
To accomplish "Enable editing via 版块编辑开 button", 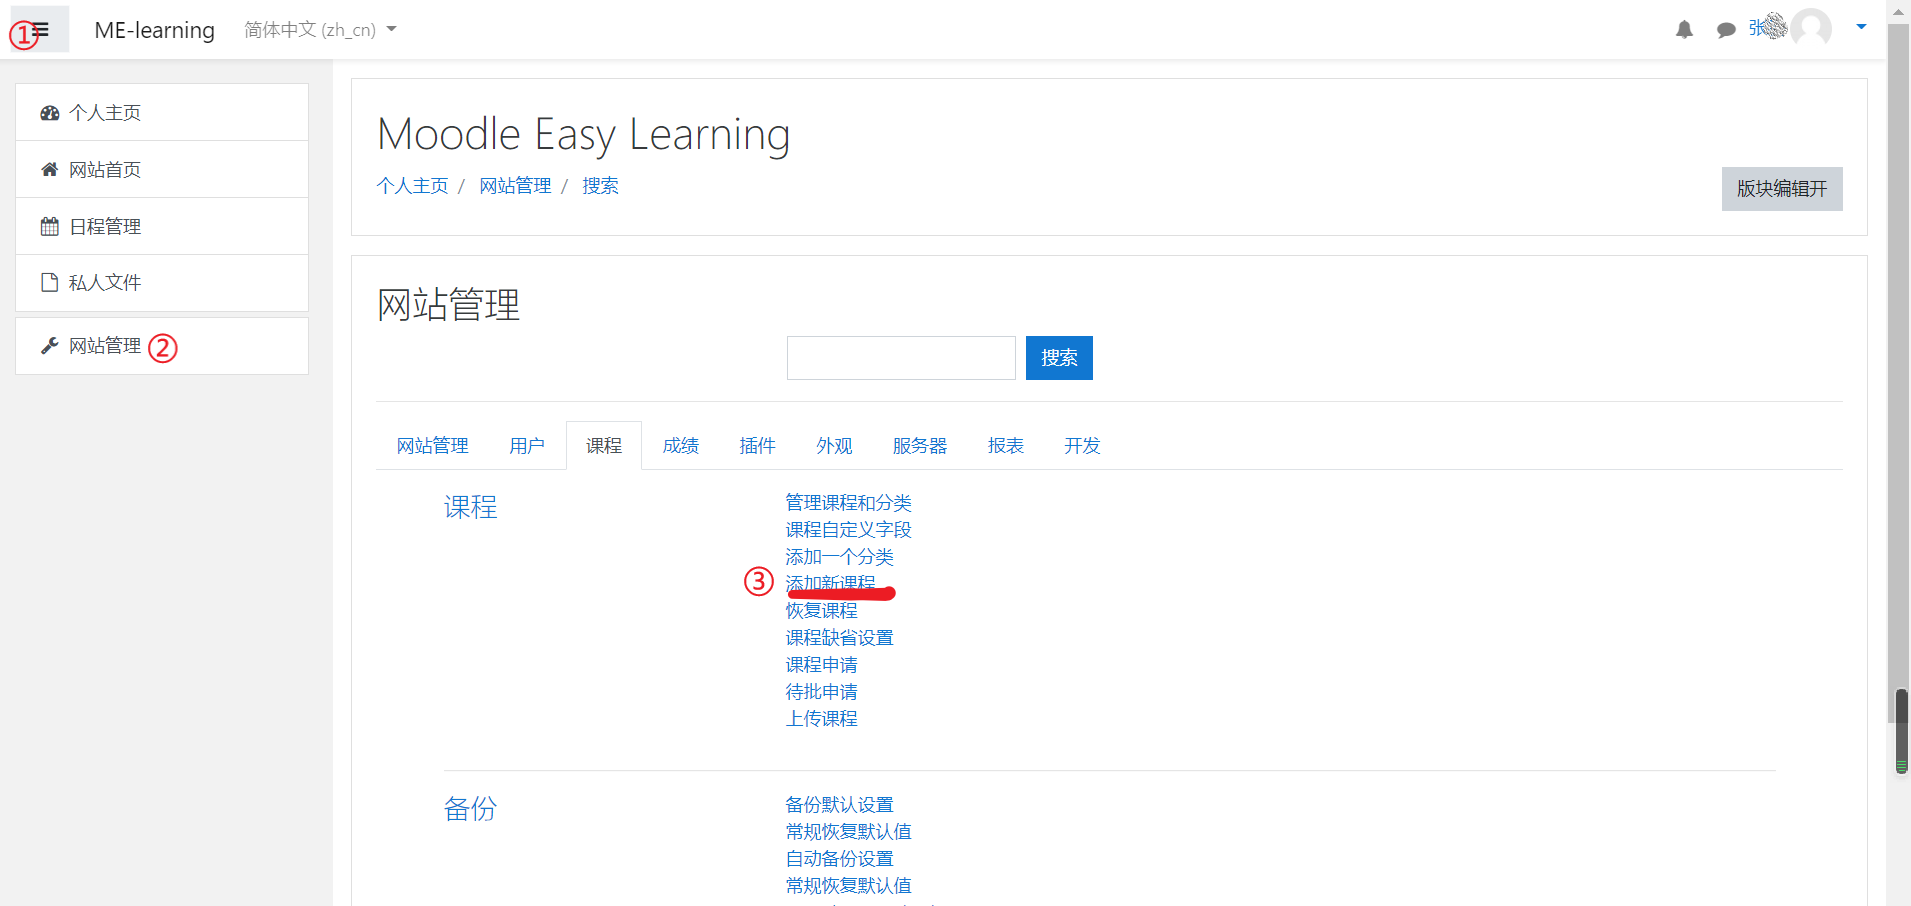I will pyautogui.click(x=1781, y=188).
